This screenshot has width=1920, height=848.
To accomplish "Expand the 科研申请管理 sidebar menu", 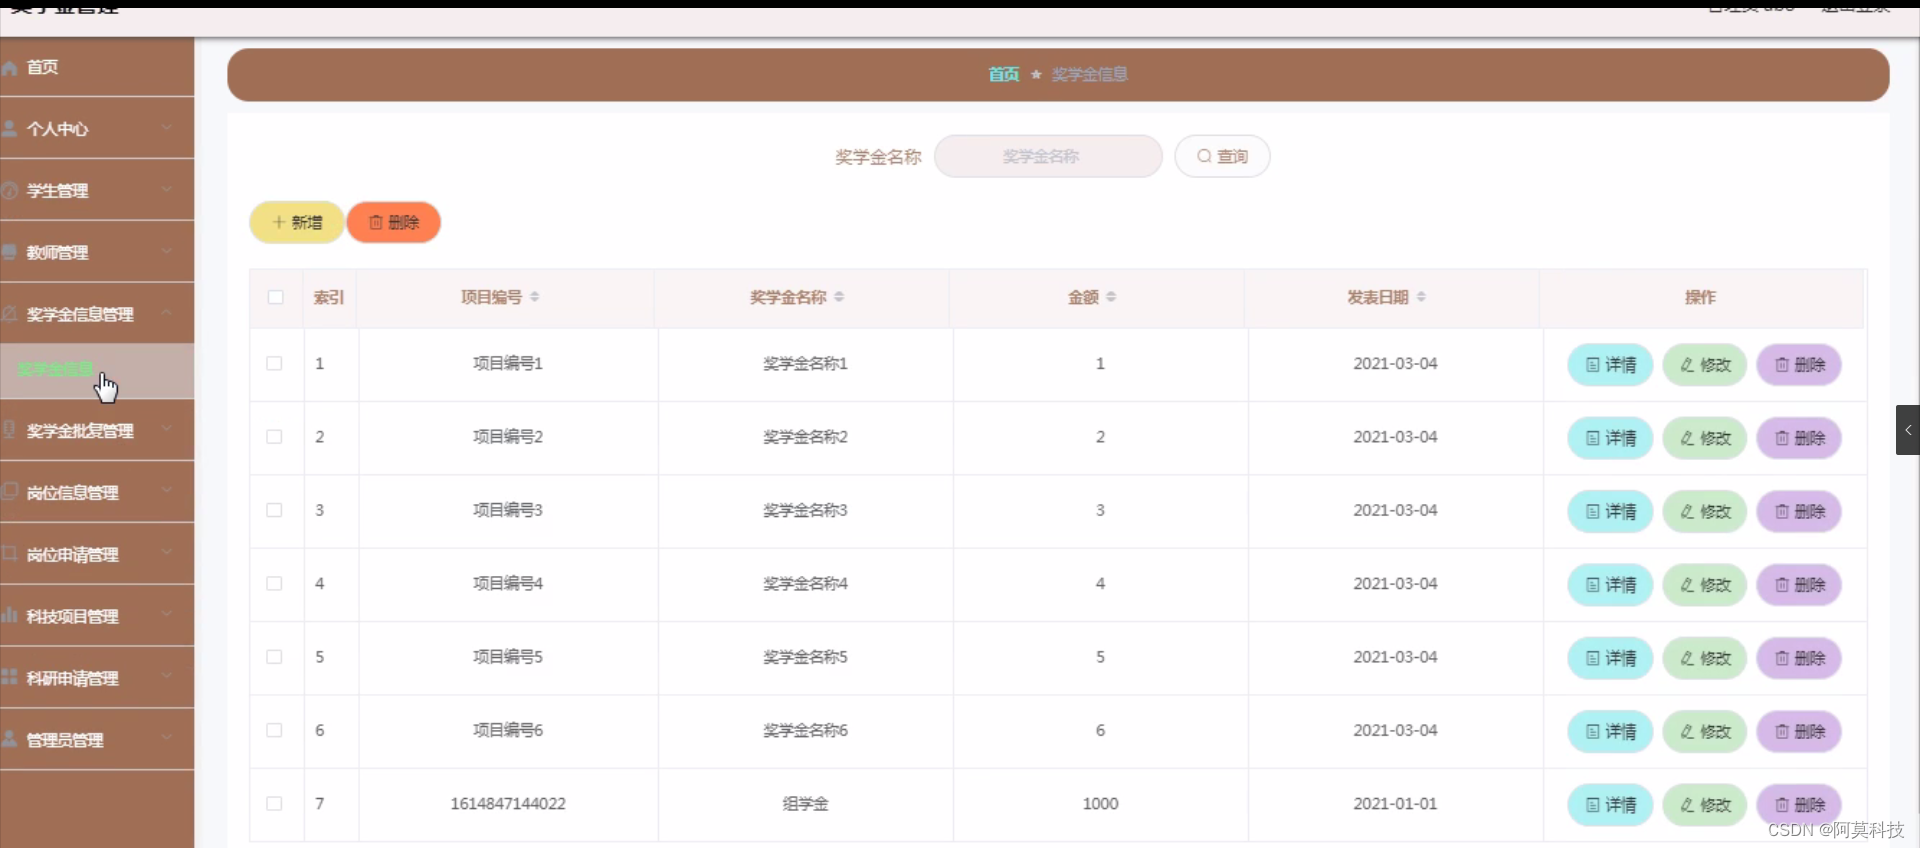I will [97, 678].
